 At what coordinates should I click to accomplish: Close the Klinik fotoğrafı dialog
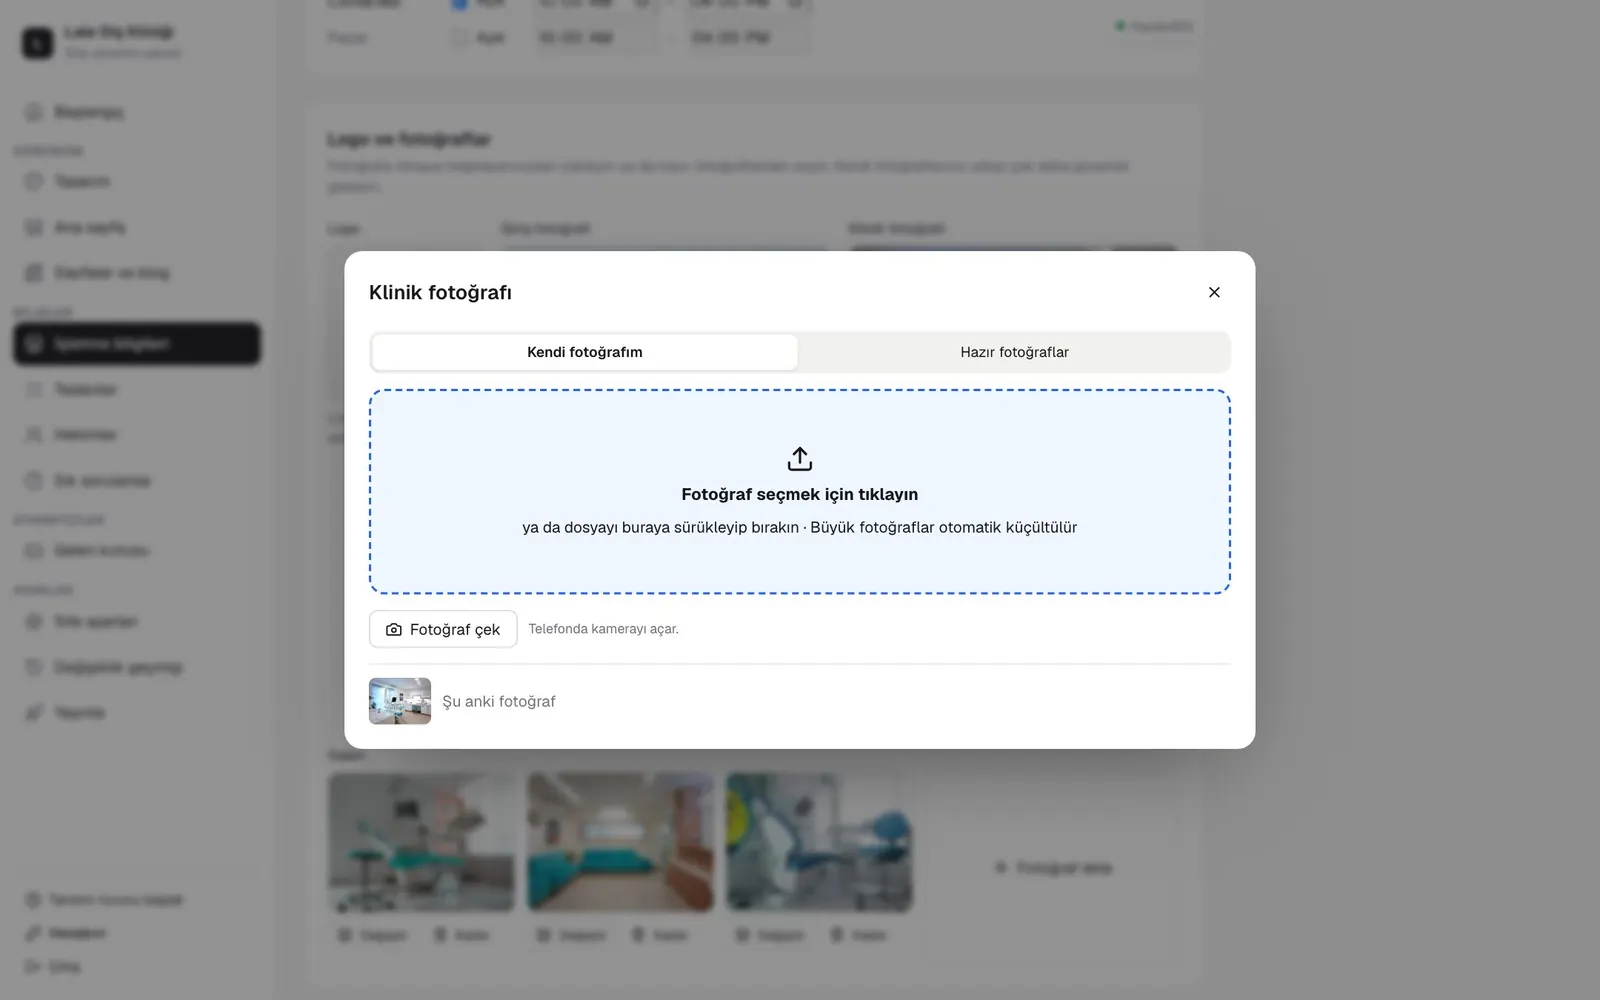coord(1214,292)
